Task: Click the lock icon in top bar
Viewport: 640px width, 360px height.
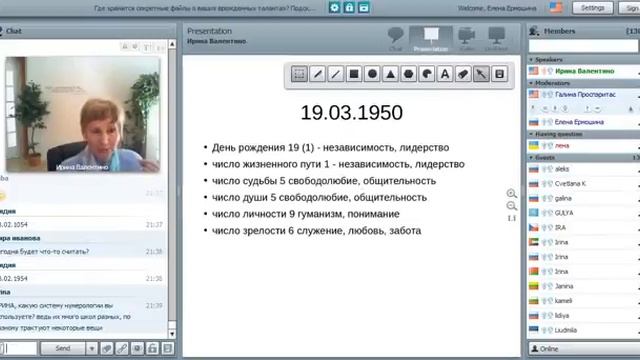Action: point(349,7)
